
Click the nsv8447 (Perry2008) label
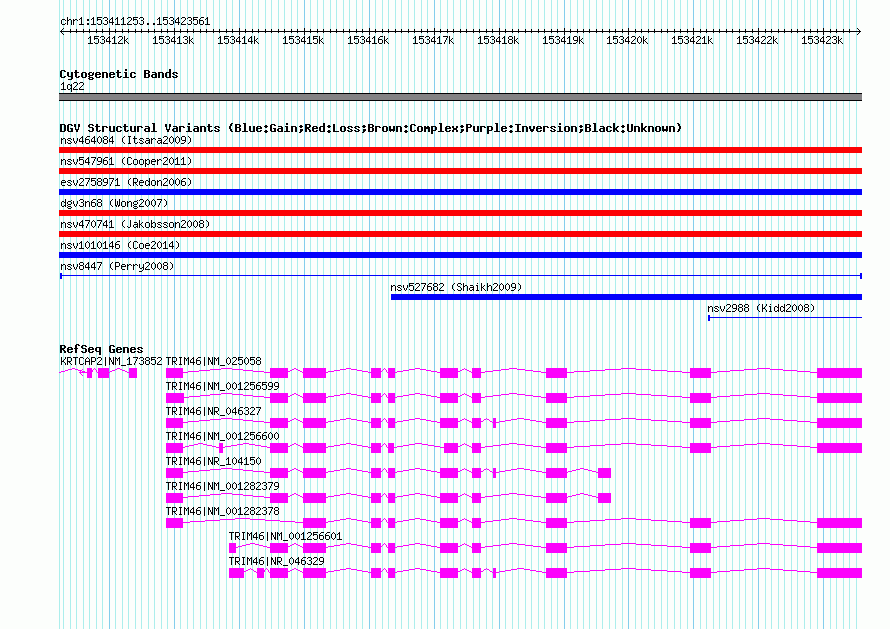coord(117,266)
